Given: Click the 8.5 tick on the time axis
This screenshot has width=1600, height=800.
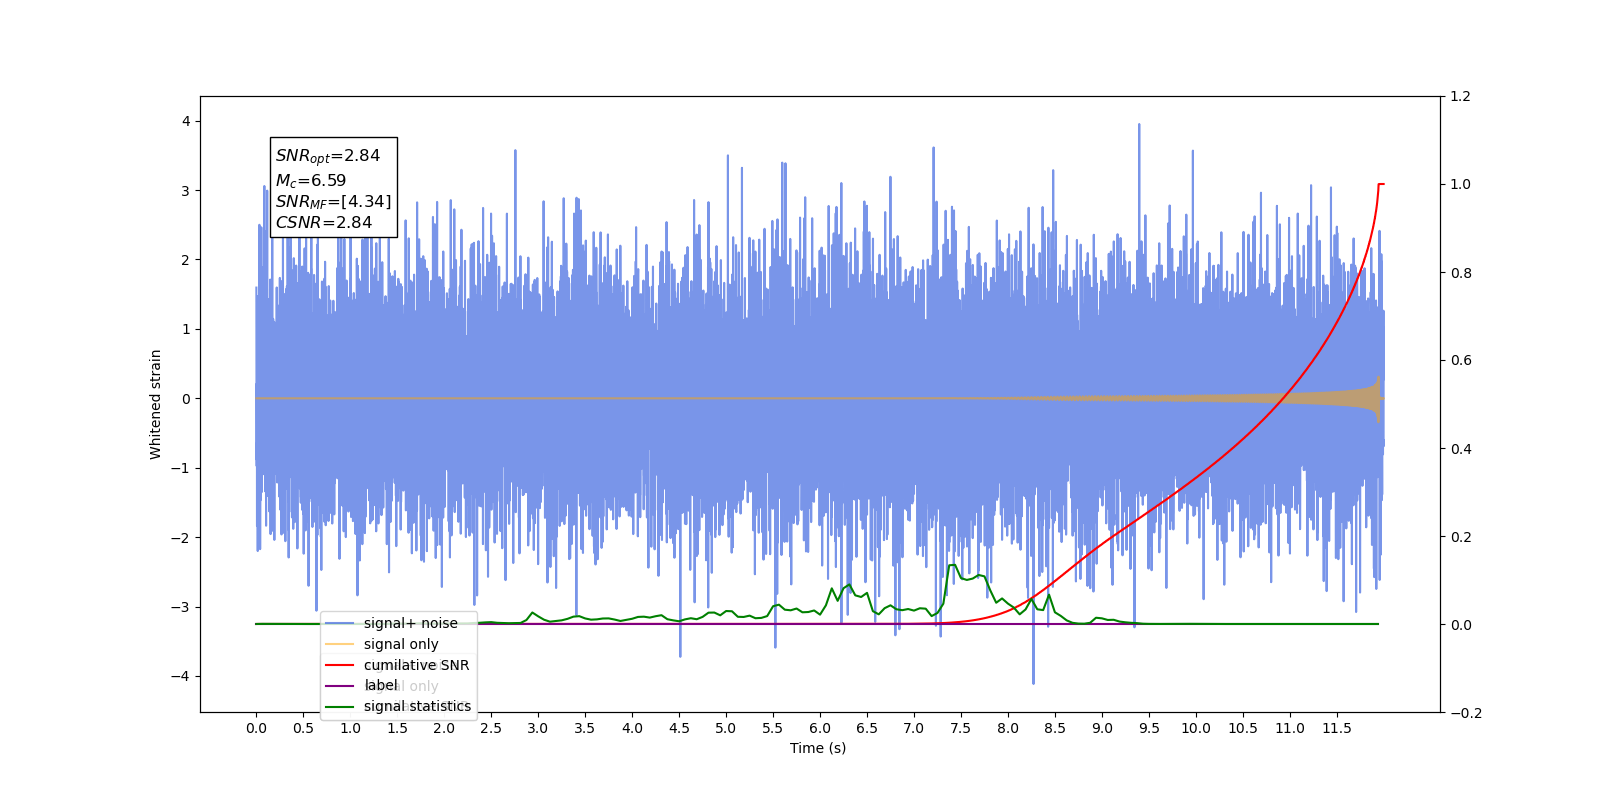Looking at the screenshot, I should pos(1055,728).
